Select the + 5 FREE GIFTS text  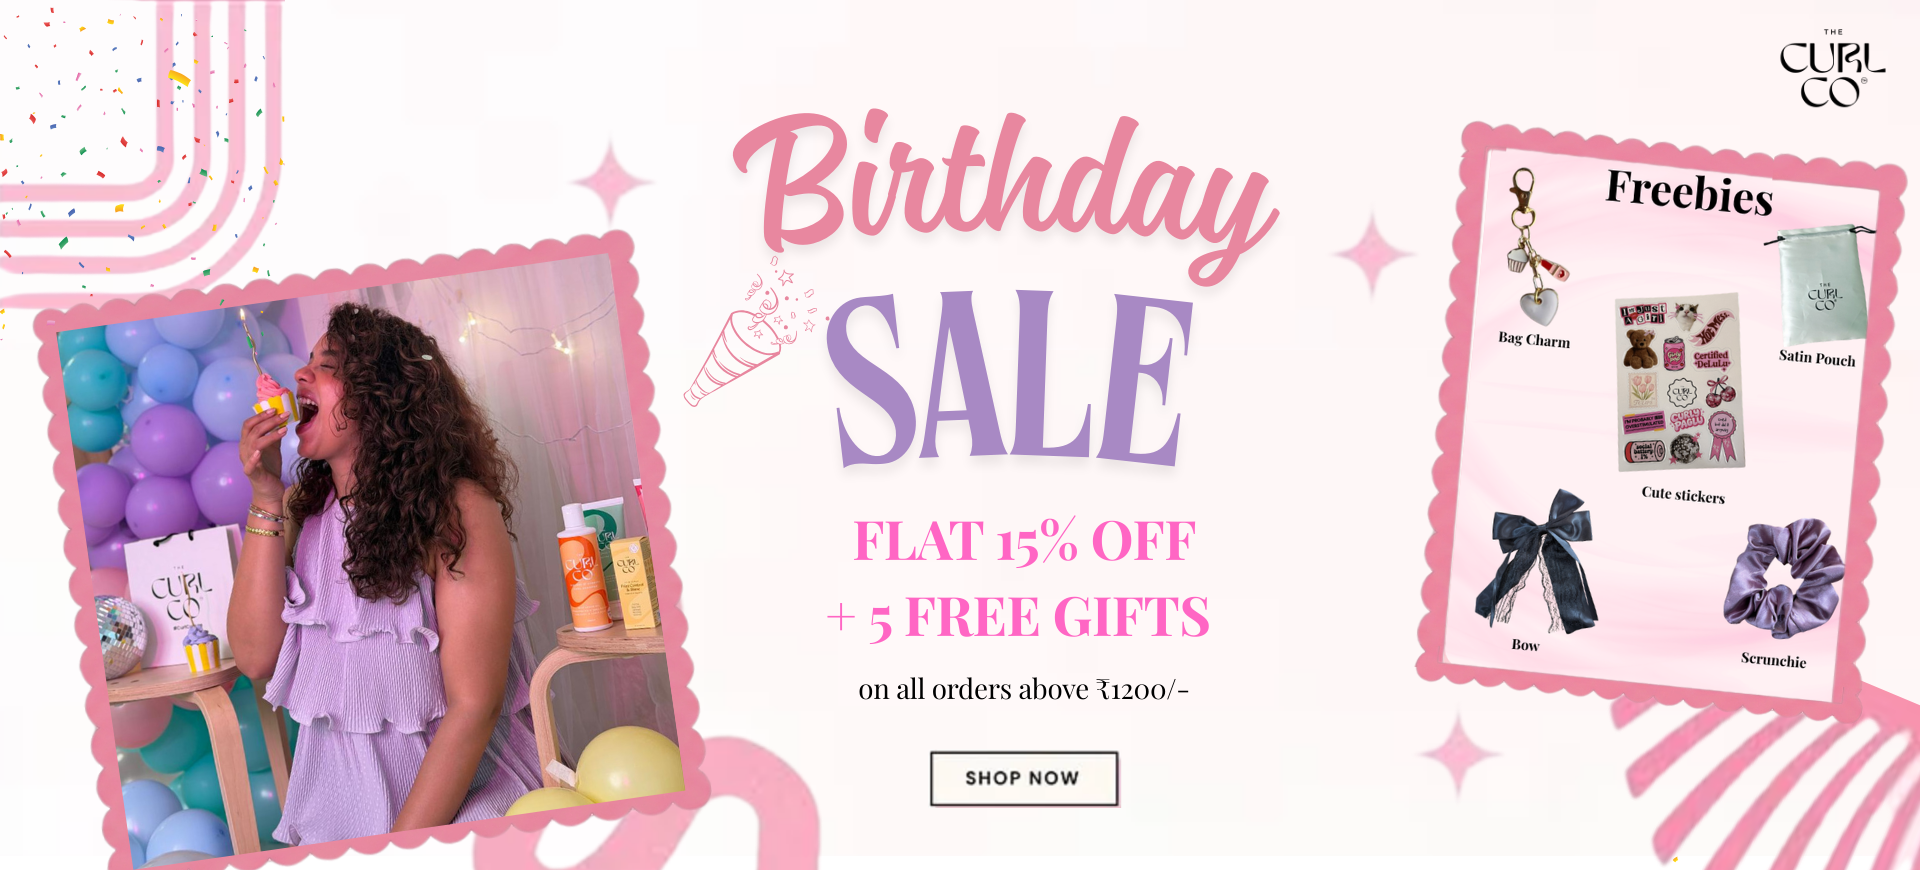coord(1018,617)
